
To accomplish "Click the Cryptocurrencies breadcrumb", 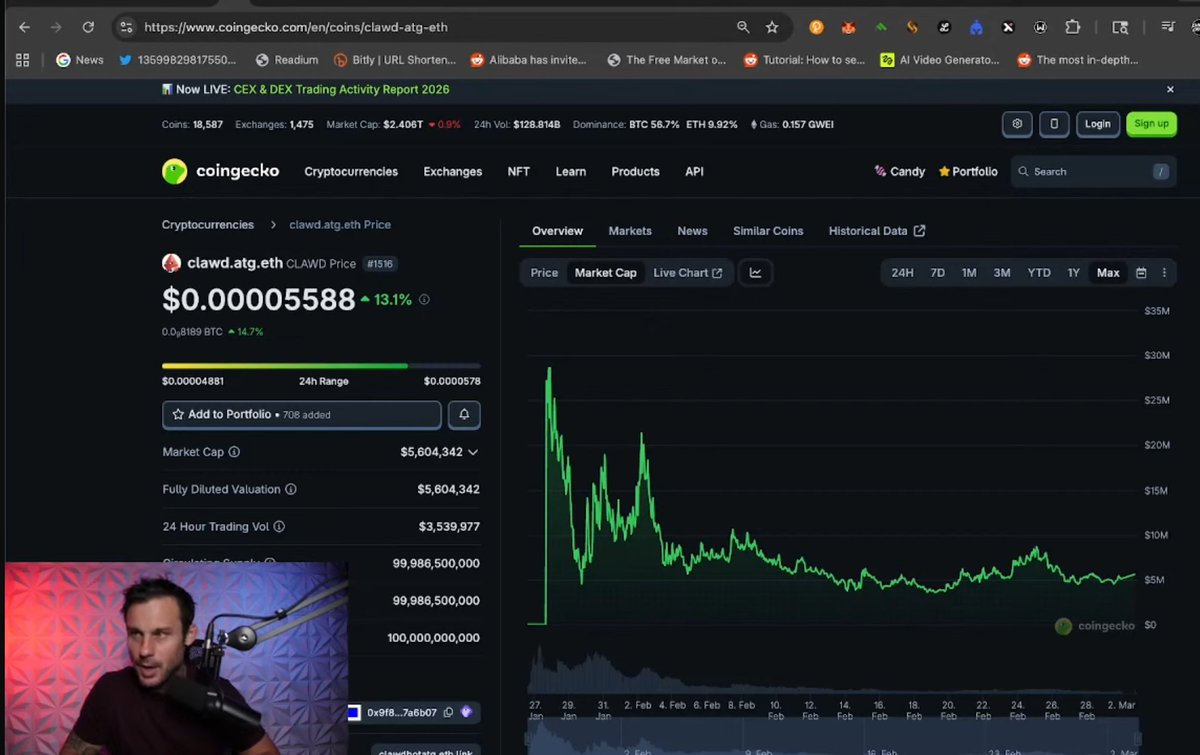I will [x=208, y=225].
